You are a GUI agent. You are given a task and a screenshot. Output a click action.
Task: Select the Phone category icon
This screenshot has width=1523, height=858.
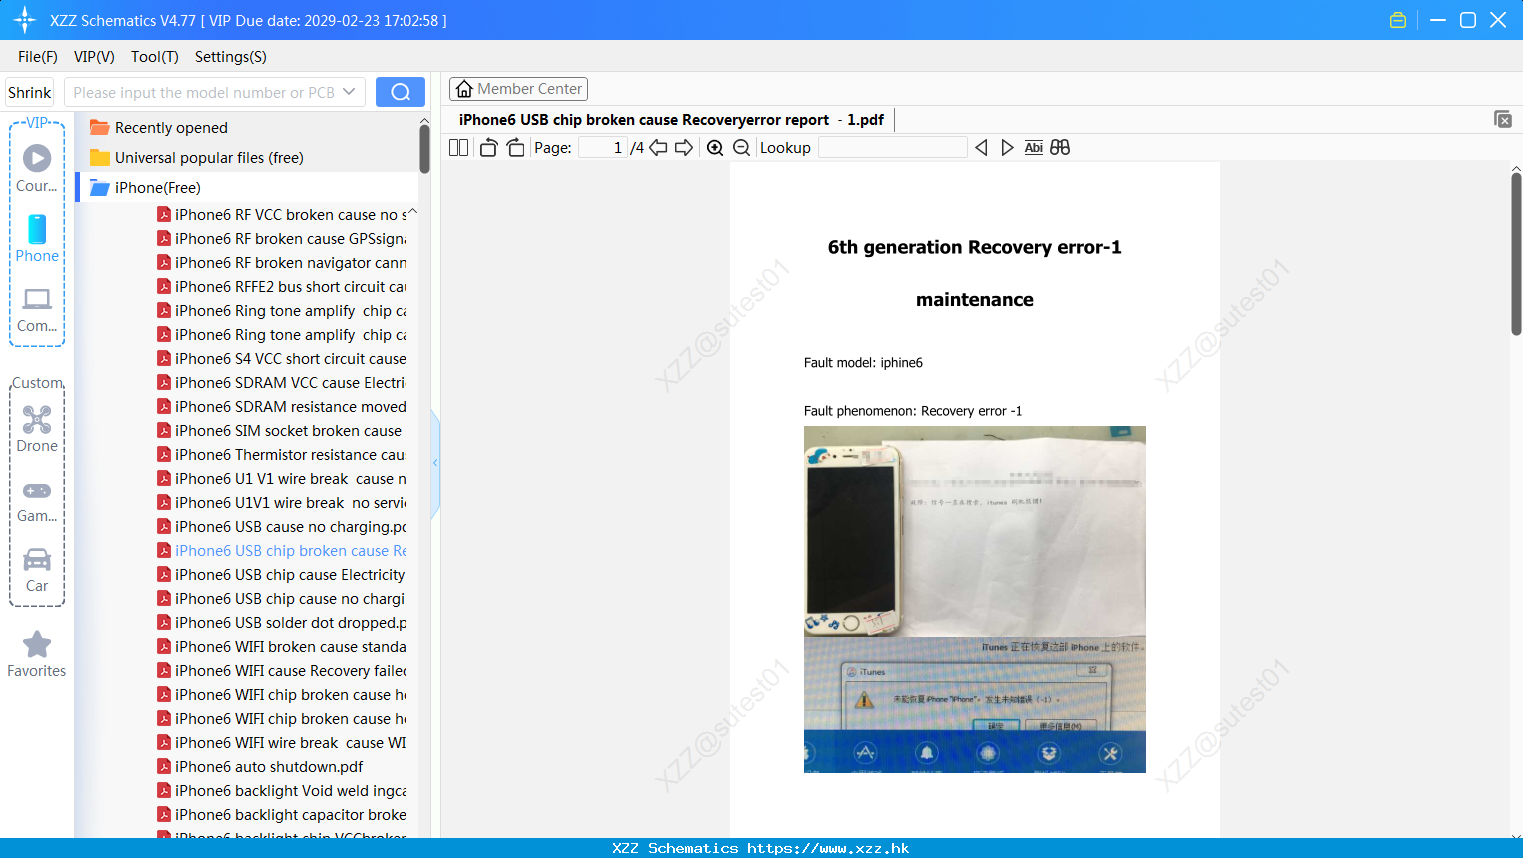[x=37, y=229]
